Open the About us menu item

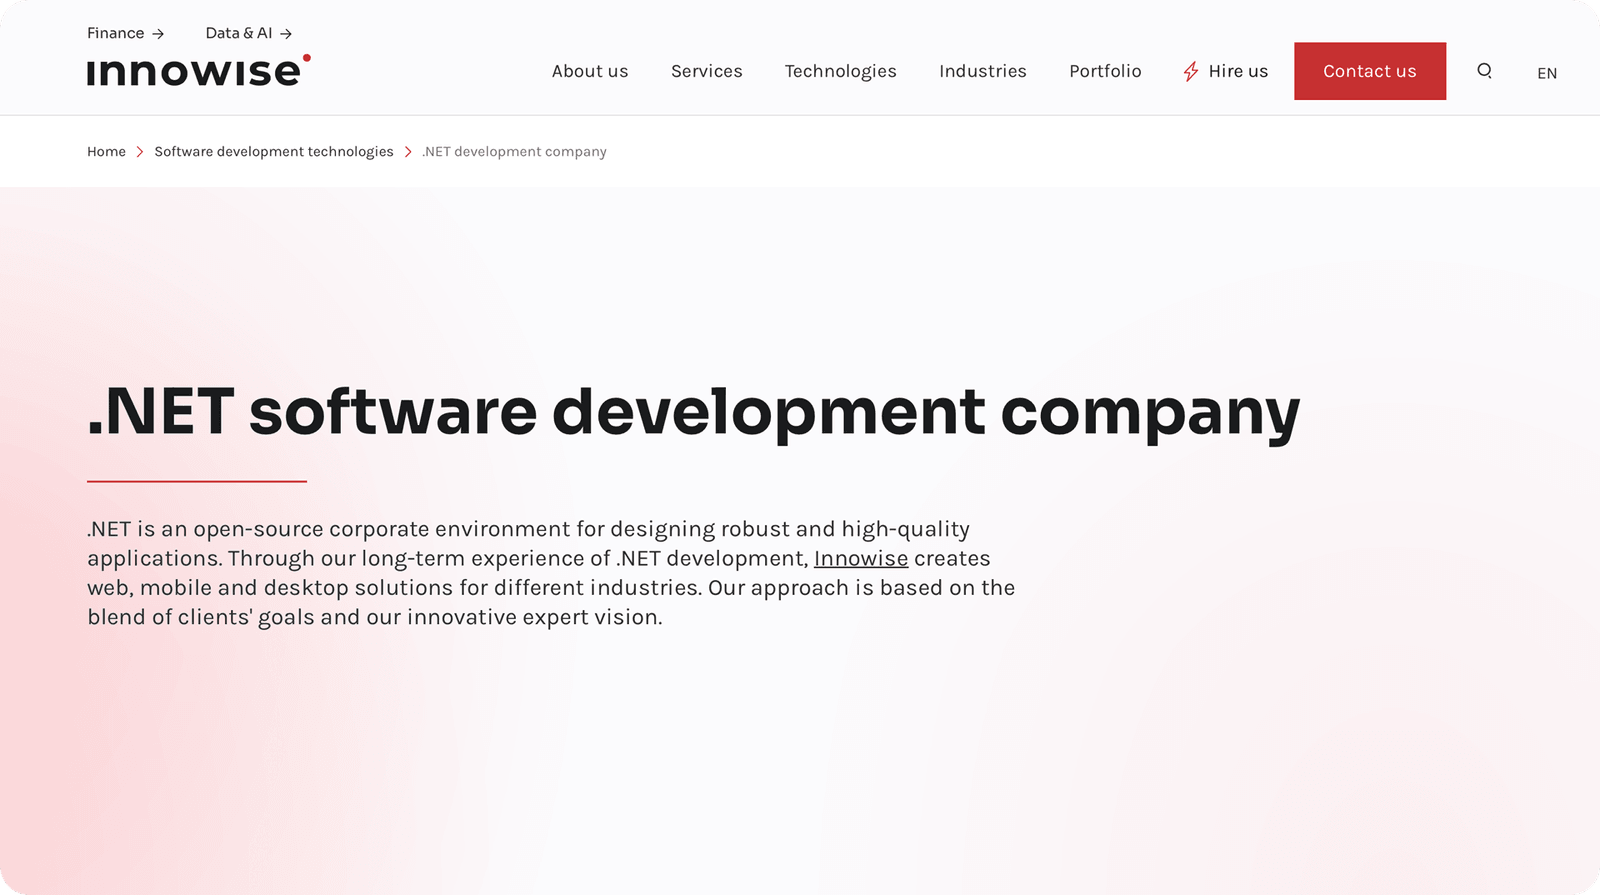pyautogui.click(x=590, y=71)
